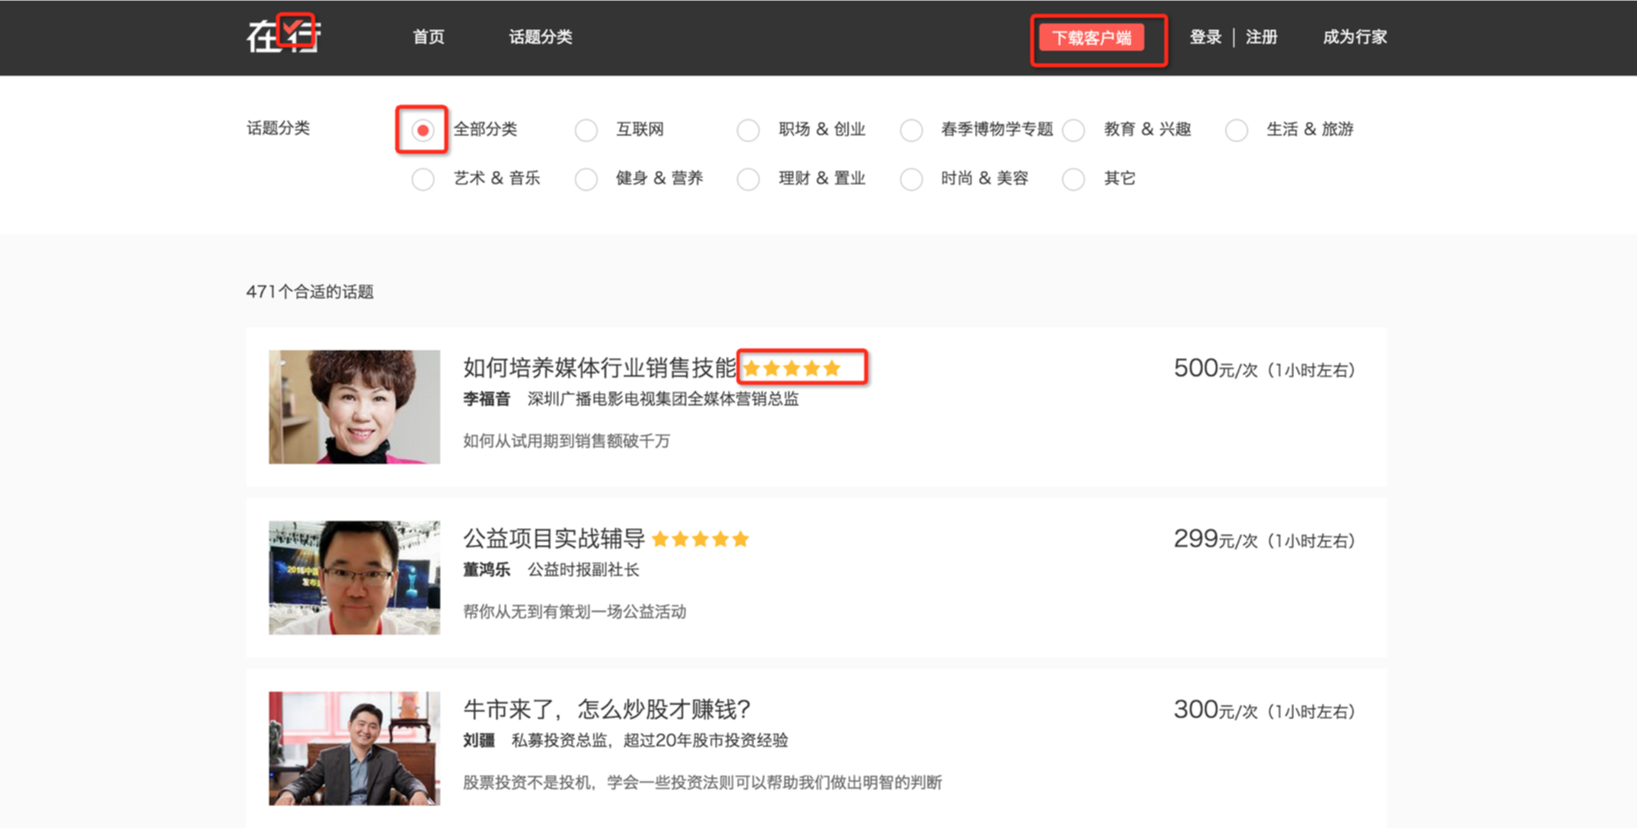This screenshot has width=1637, height=829.
Task: Select the 互联网 category radio
Action: (586, 130)
